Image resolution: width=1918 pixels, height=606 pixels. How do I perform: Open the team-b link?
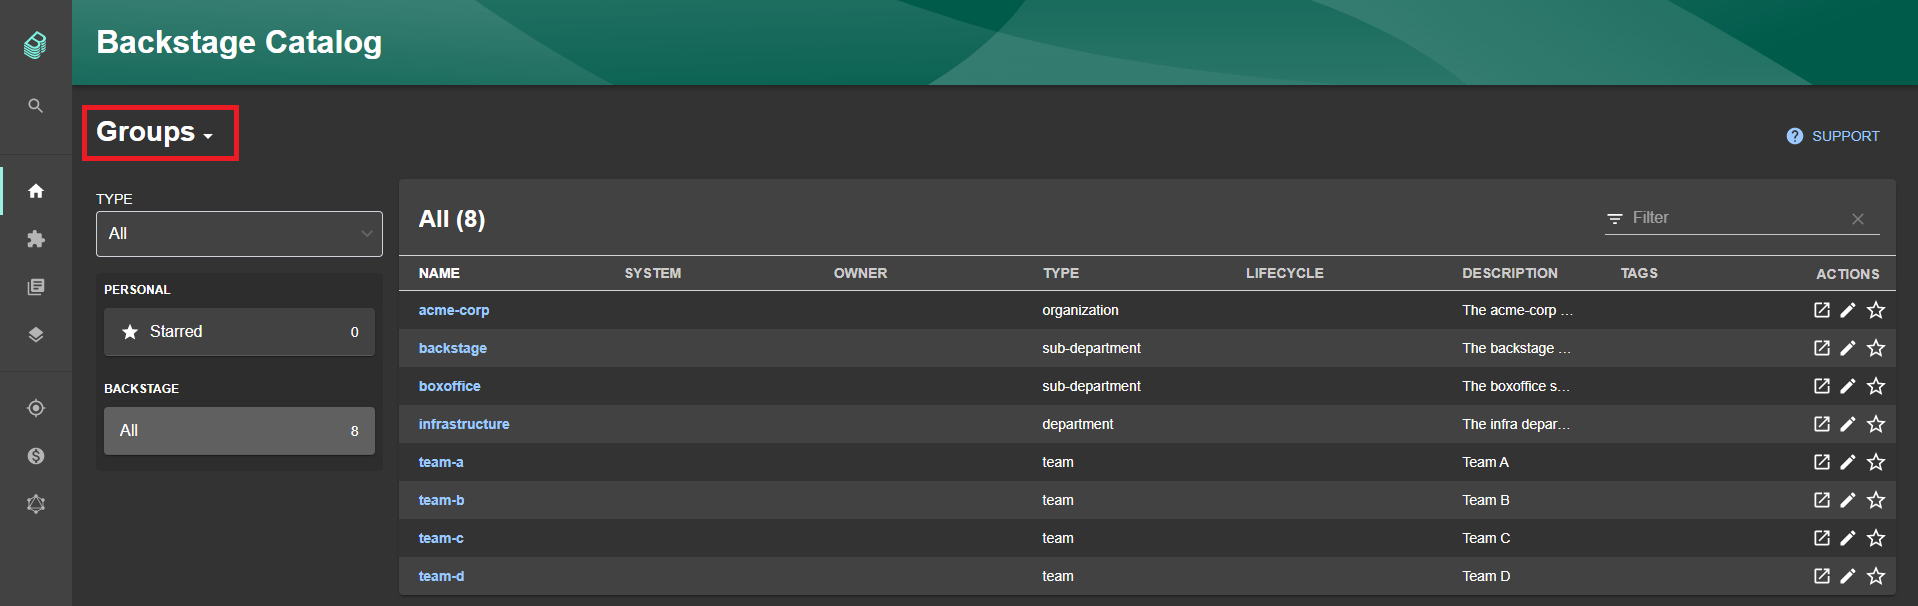pyautogui.click(x=441, y=500)
